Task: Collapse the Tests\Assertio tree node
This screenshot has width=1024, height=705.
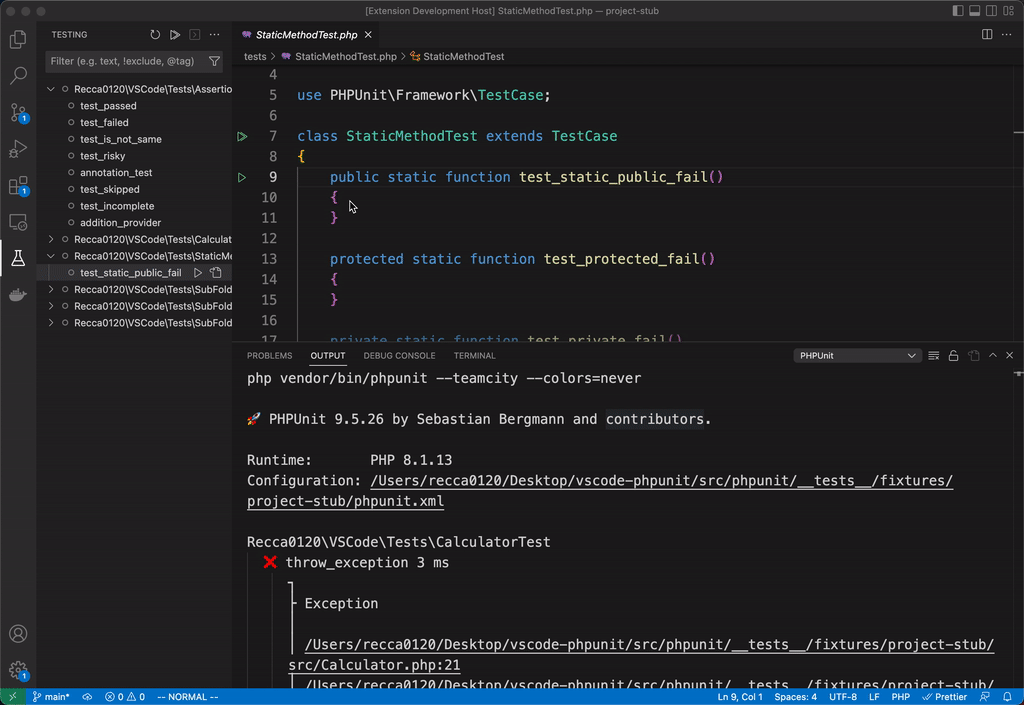Action: click(x=51, y=89)
